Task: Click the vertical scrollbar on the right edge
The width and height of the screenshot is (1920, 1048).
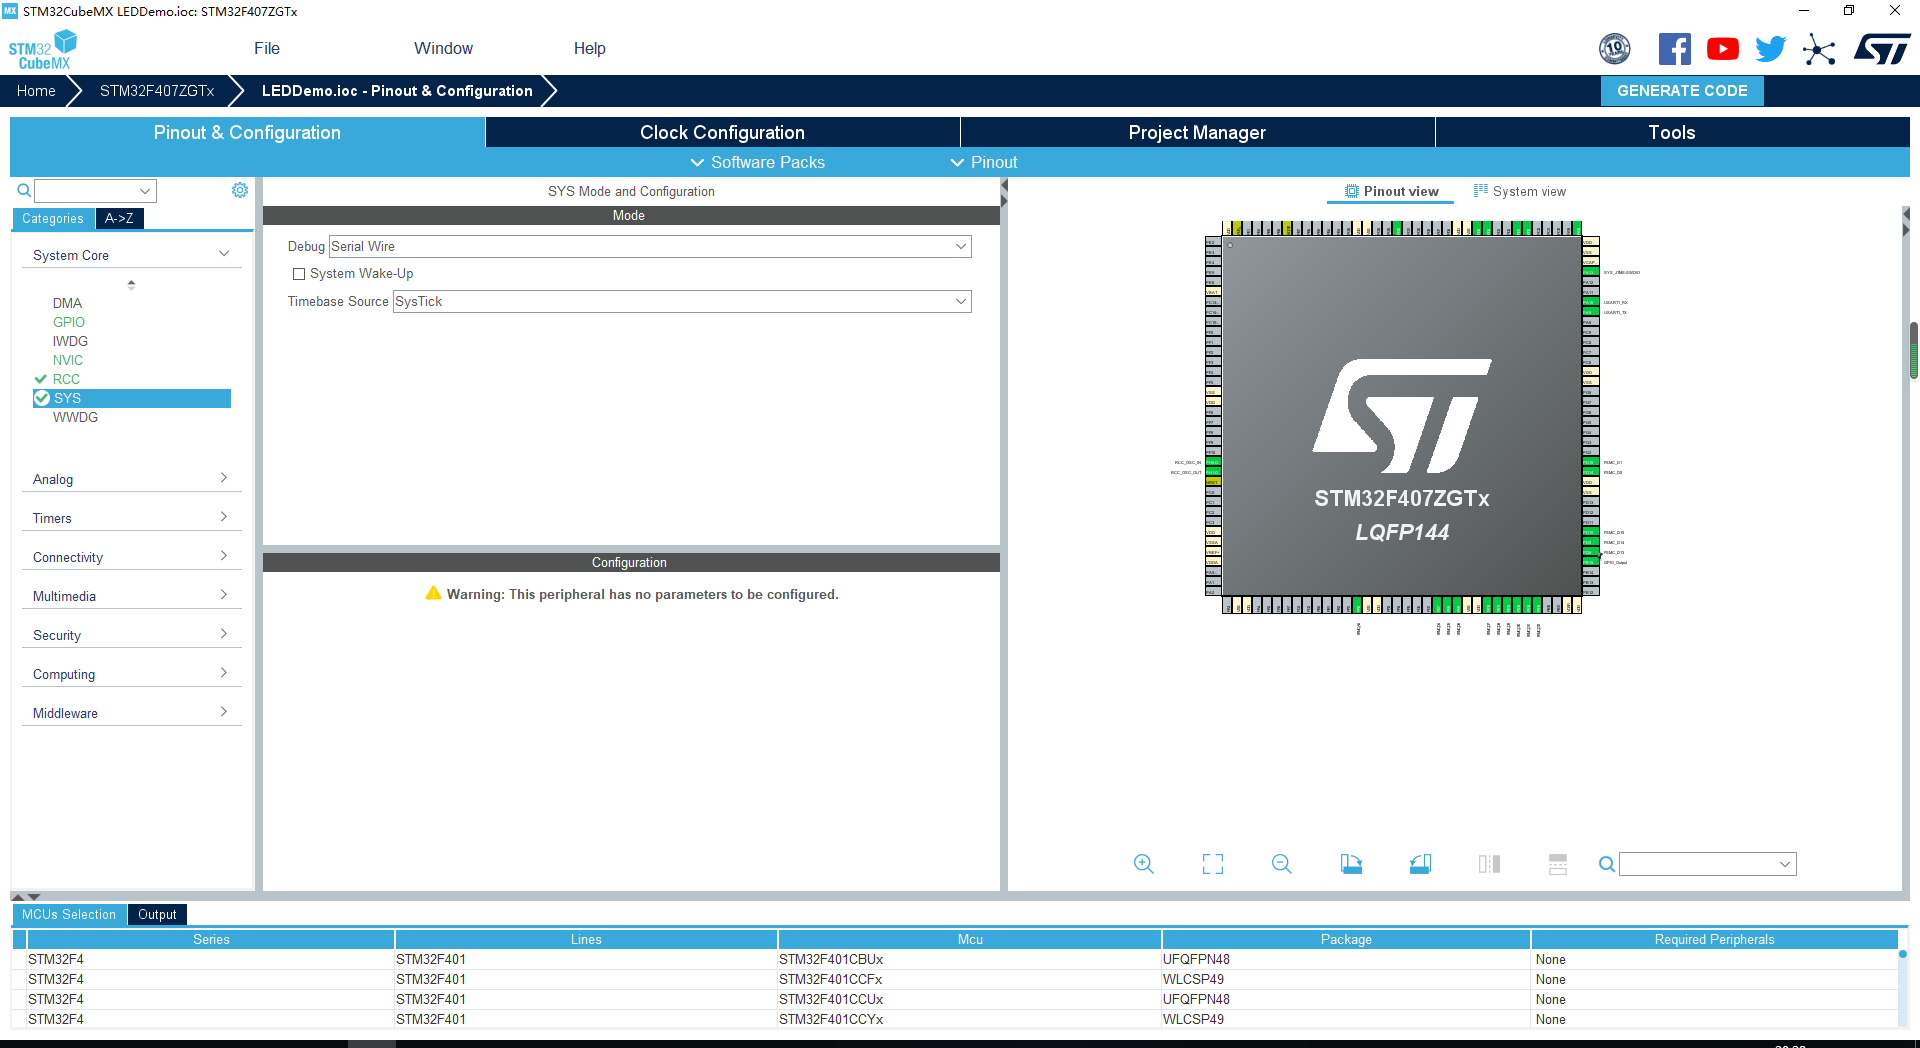Action: (x=1914, y=350)
